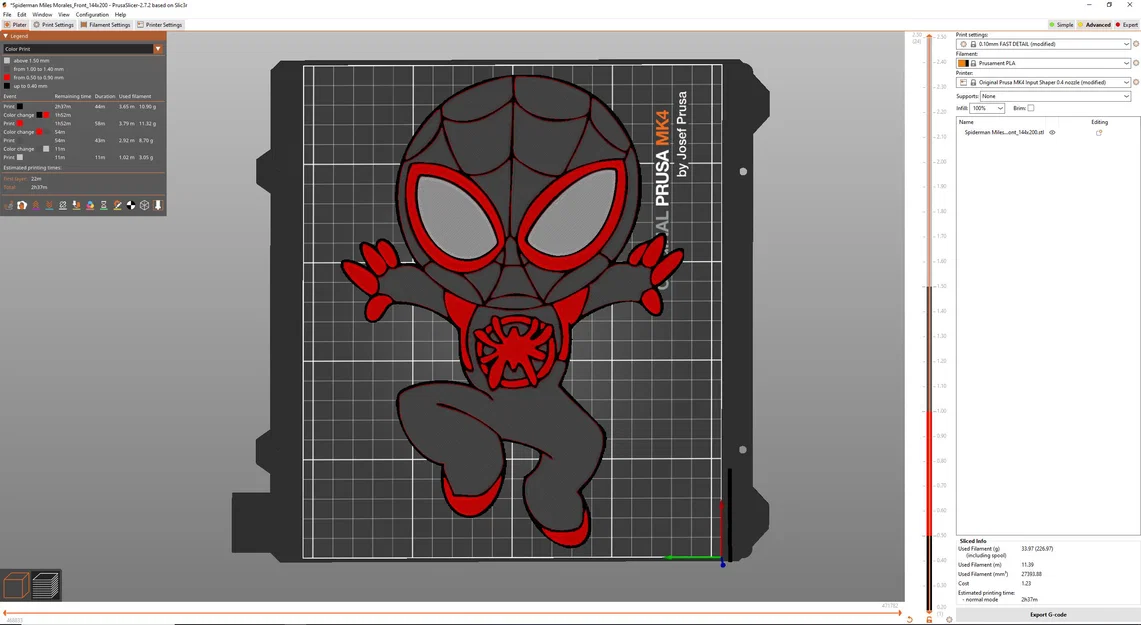Open the Edit menu
Viewport: 1141px width, 625px height.
22,15
